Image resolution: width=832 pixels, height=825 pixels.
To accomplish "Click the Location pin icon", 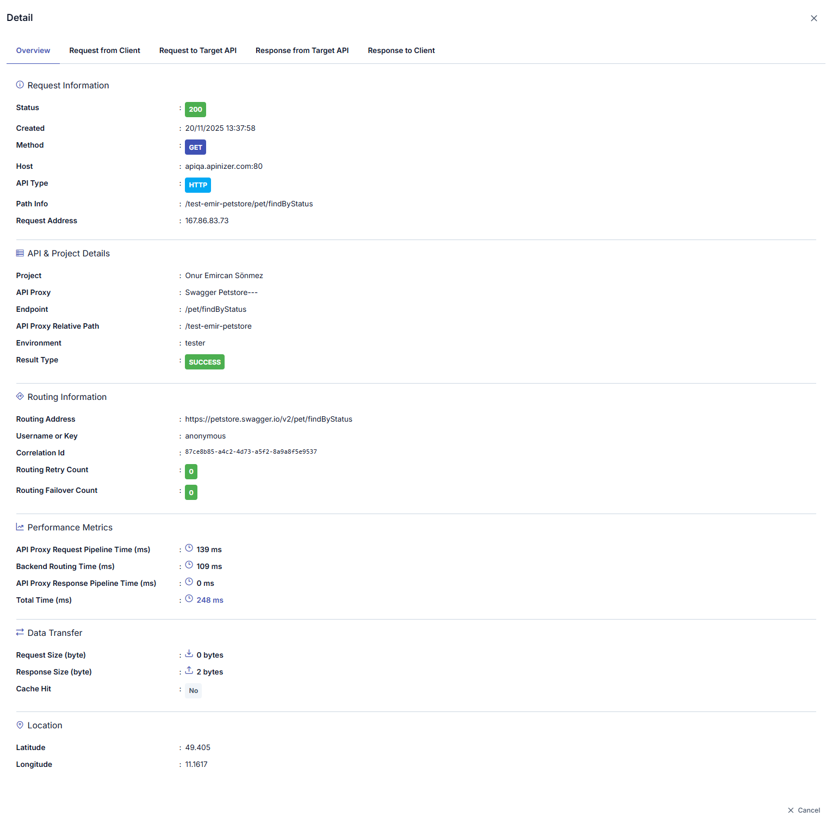I will pyautogui.click(x=20, y=725).
